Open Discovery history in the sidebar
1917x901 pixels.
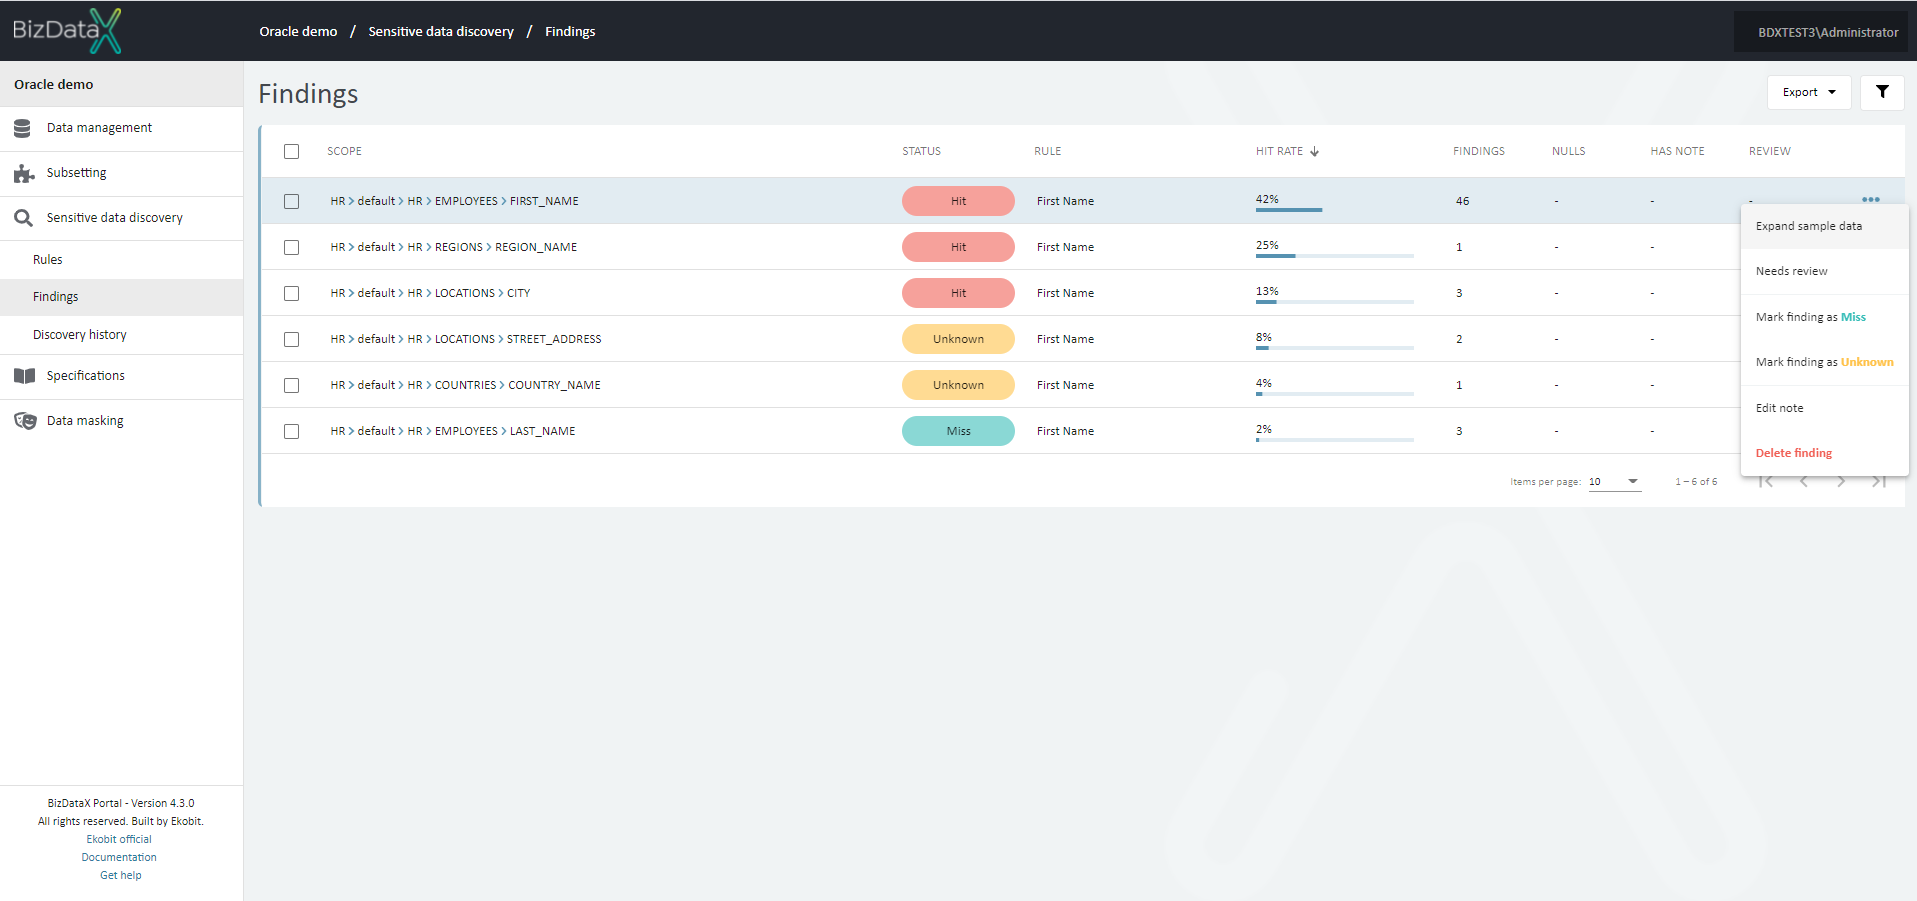[x=121, y=335]
